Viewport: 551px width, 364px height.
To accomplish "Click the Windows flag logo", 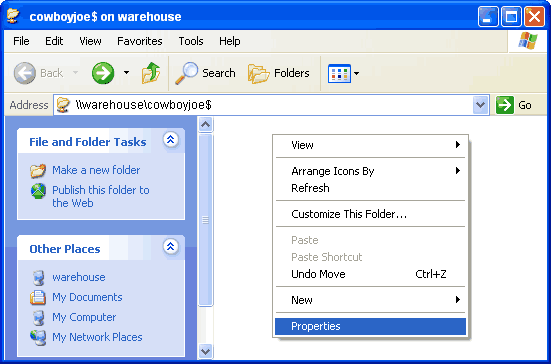I will 528,41.
